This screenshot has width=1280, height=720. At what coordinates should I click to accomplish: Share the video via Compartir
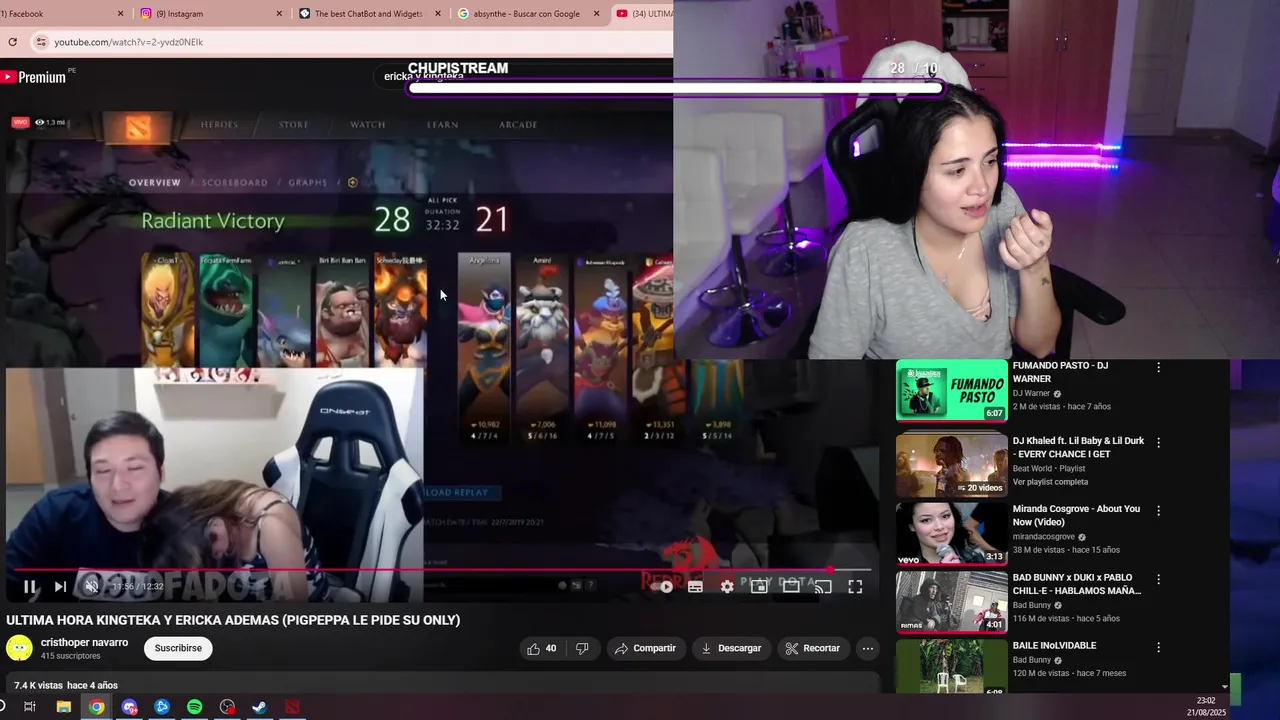click(645, 648)
